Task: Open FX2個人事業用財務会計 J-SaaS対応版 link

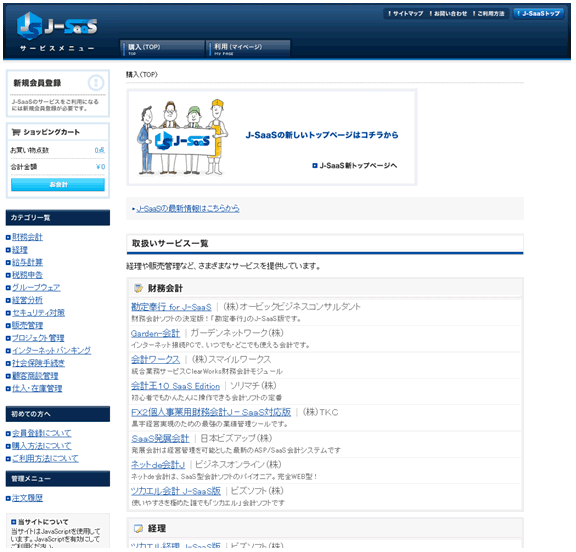Action: tap(211, 412)
